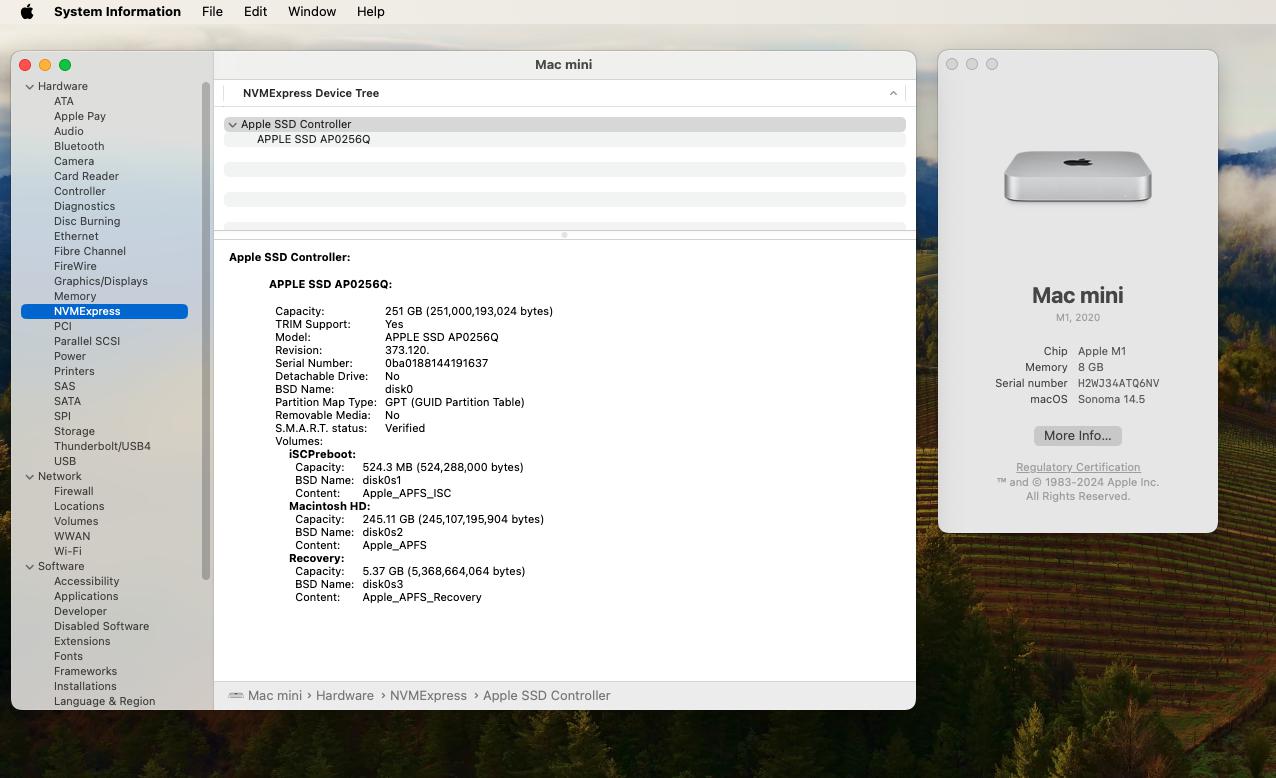This screenshot has width=1276, height=778.
Task: Select Applications in the sidebar
Action: click(86, 596)
